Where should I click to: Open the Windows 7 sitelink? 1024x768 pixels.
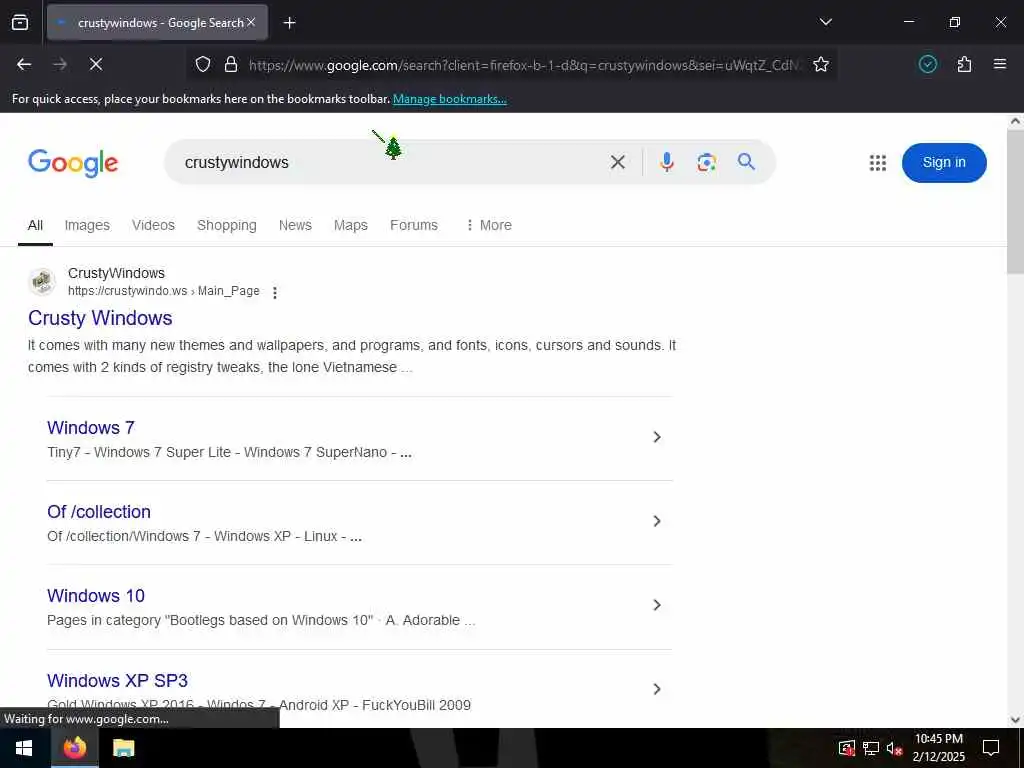click(91, 428)
